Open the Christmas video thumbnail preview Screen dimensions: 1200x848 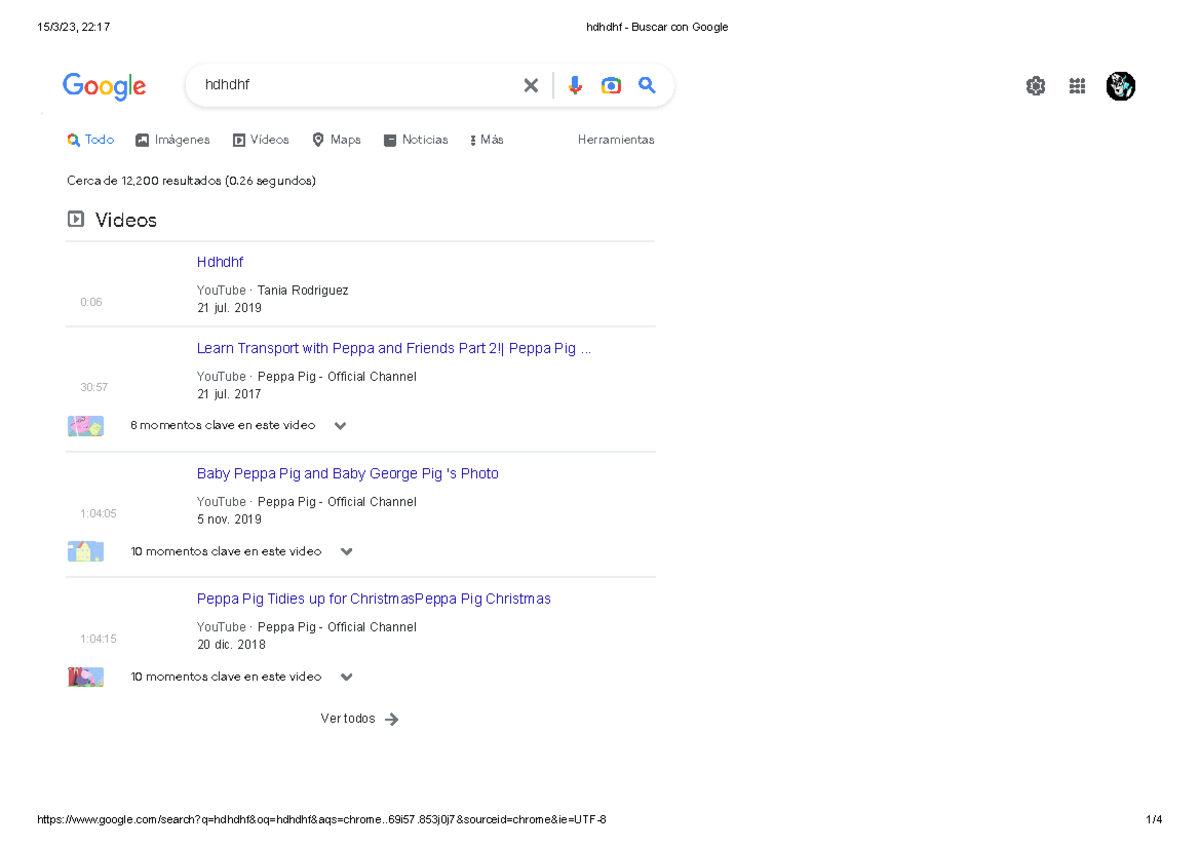[x=85, y=676]
